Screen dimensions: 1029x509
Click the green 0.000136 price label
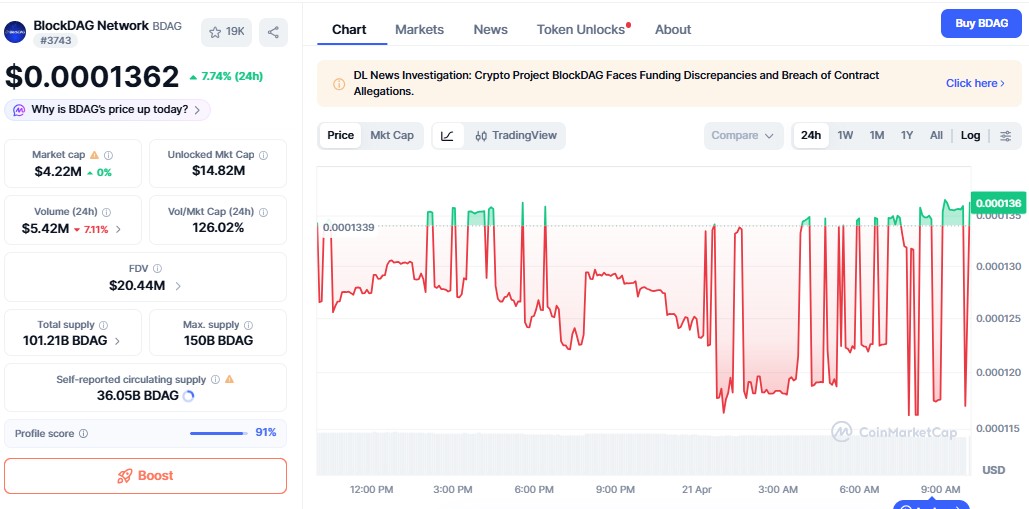(x=997, y=203)
